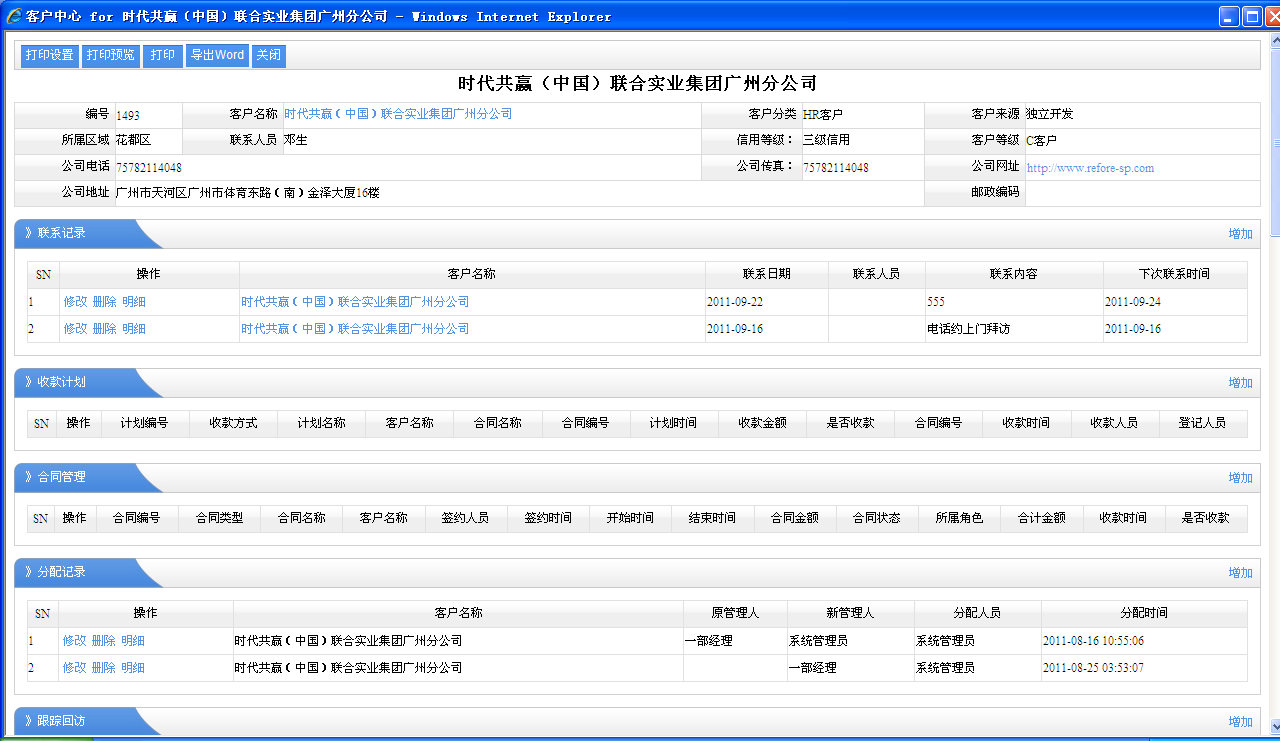Image resolution: width=1280 pixels, height=741 pixels.
Task: Click 增加 in the 收款计划 section
Action: pos(1240,383)
